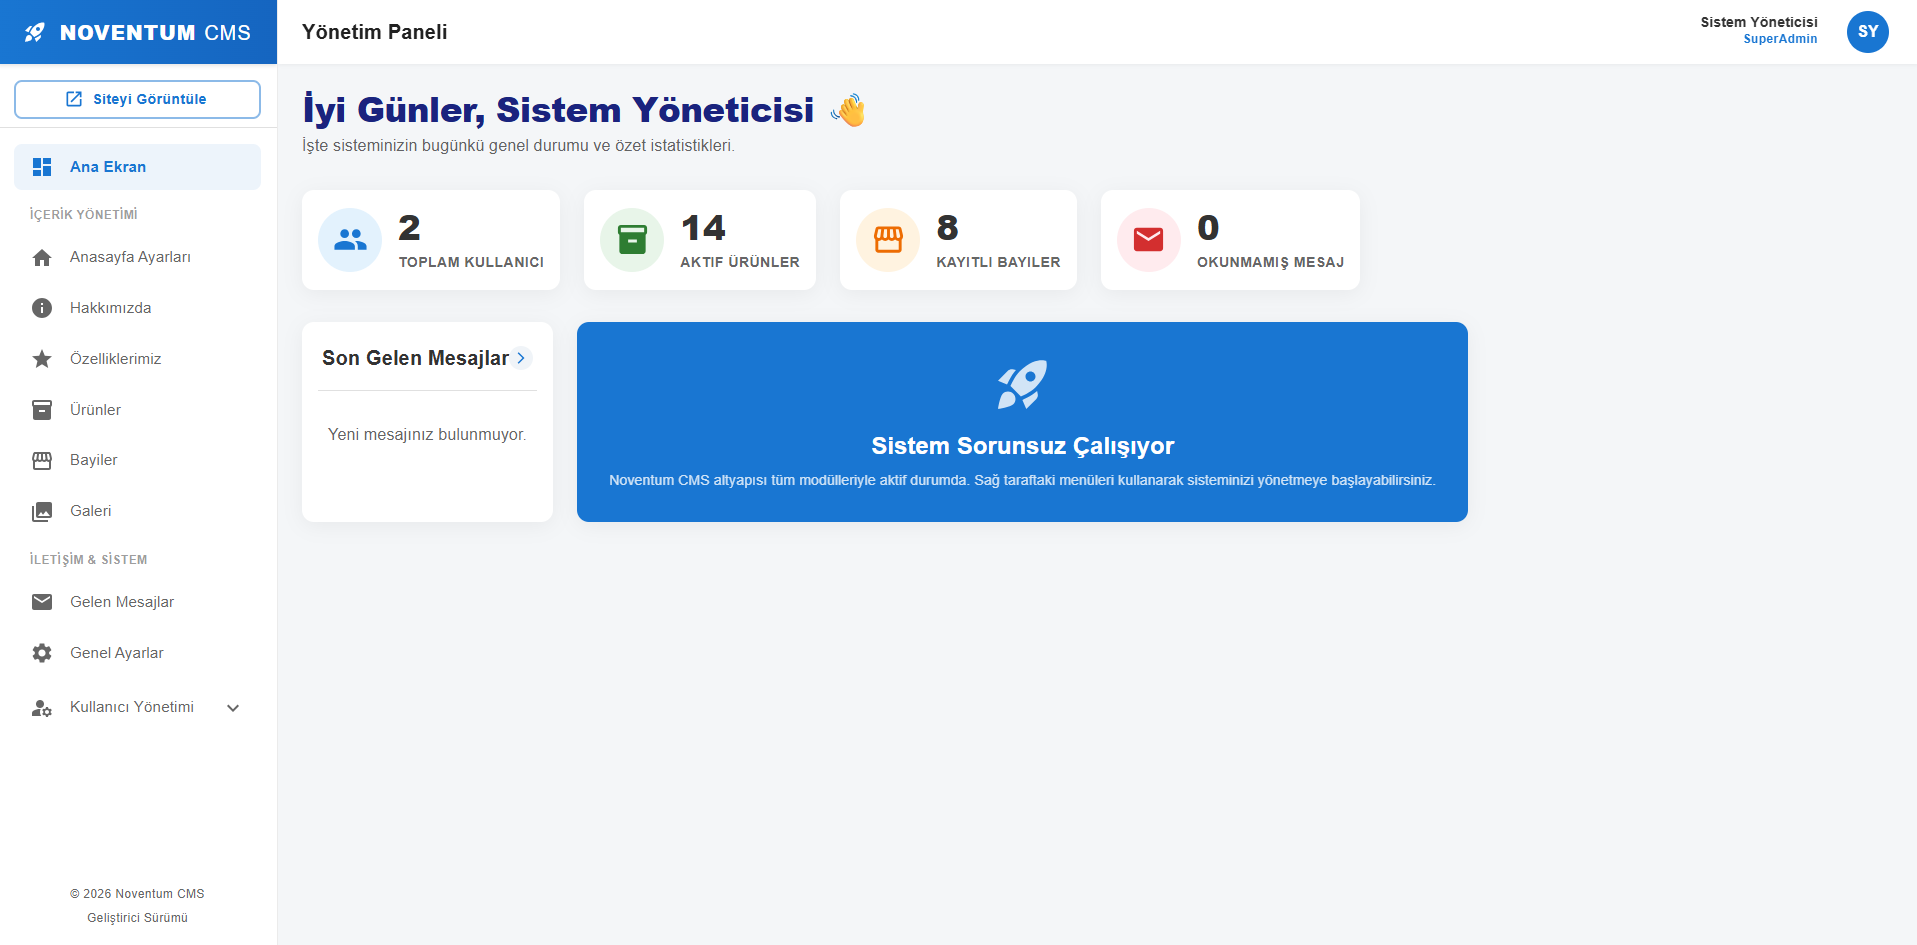Click the gear icon beside Genel Ayarlar
Viewport: 1917px width, 945px height.
pyautogui.click(x=42, y=653)
